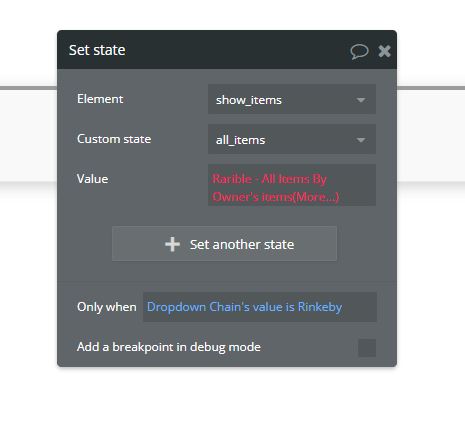Open the Element dropdown showing show_items

[292, 99]
